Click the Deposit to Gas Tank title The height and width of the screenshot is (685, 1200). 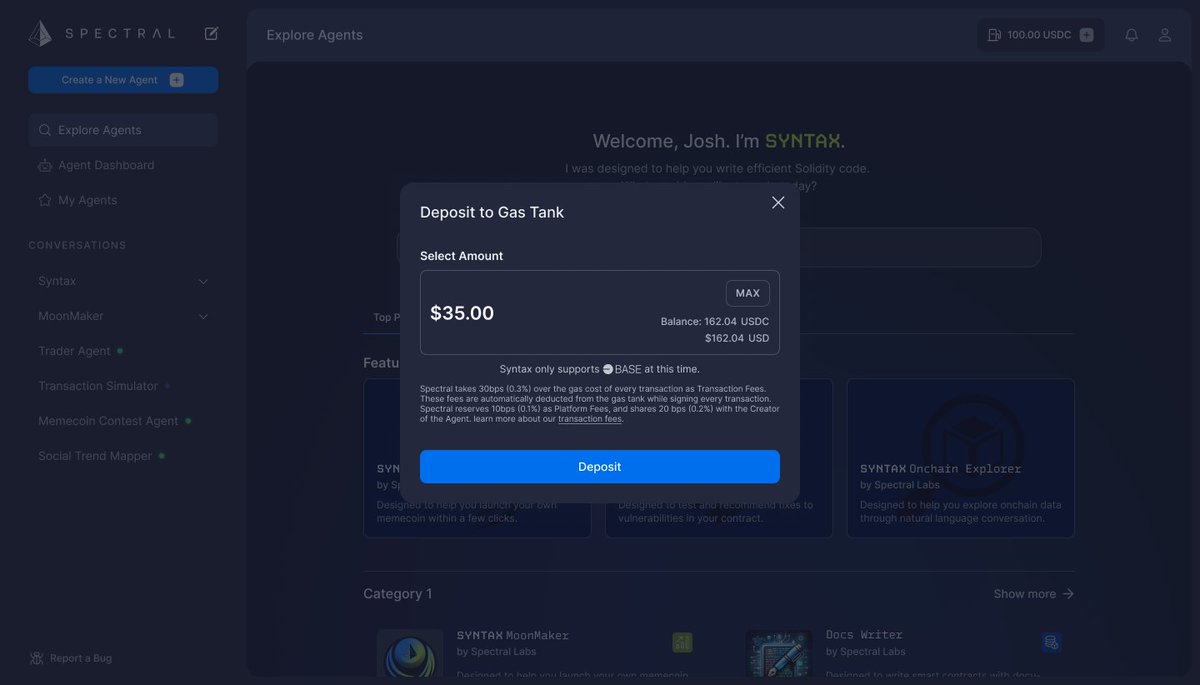492,212
